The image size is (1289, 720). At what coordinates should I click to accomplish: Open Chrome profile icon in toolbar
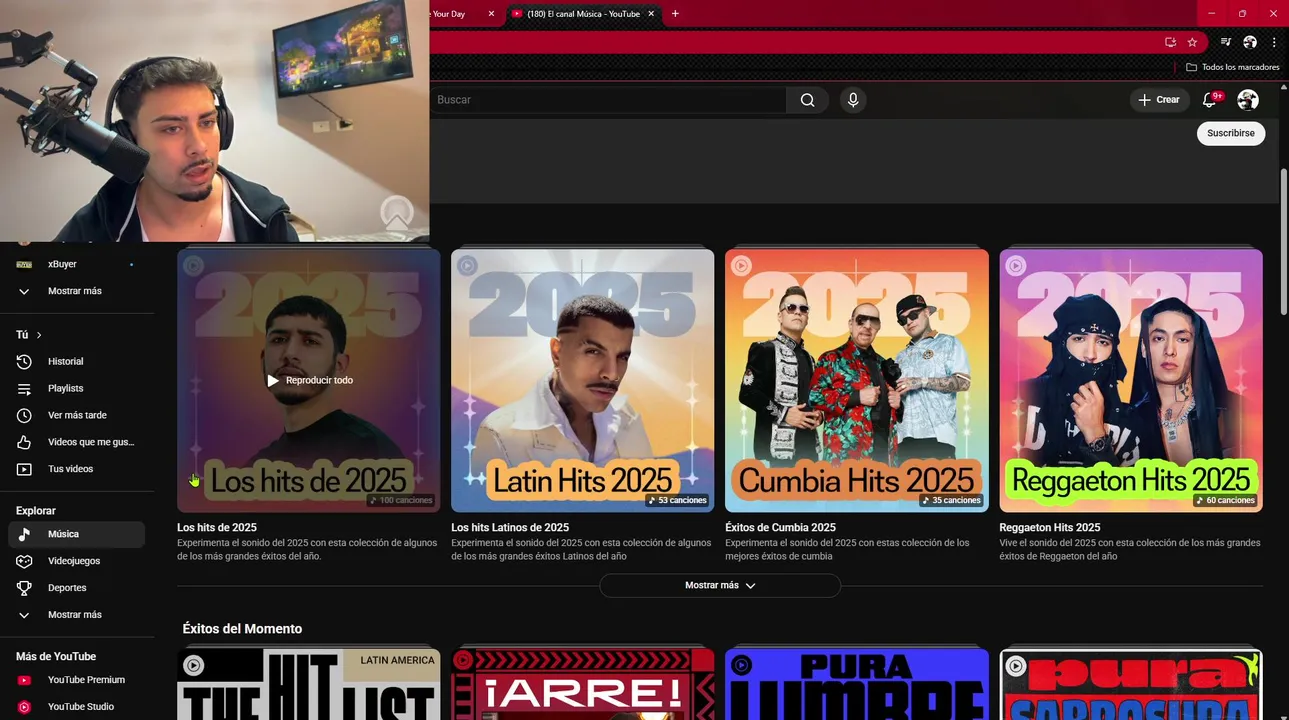pyautogui.click(x=1250, y=42)
